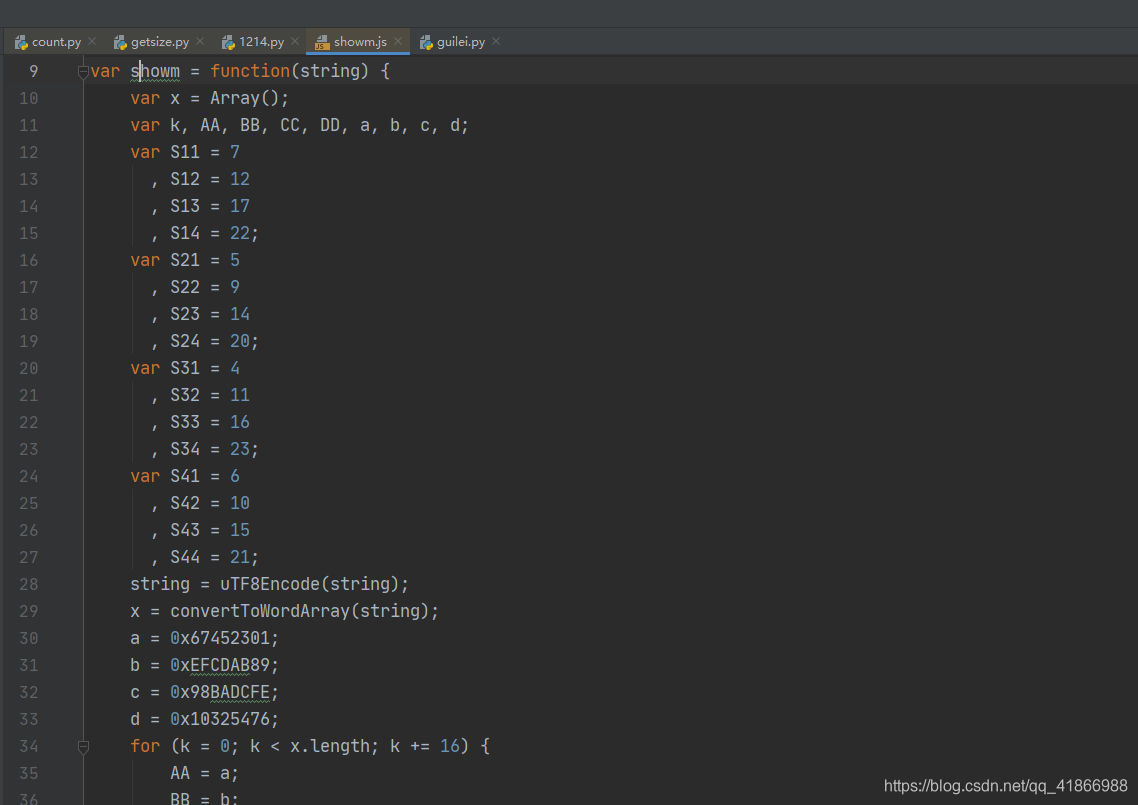Close the count.py tab
Viewport: 1138px width, 805px height.
(x=92, y=41)
